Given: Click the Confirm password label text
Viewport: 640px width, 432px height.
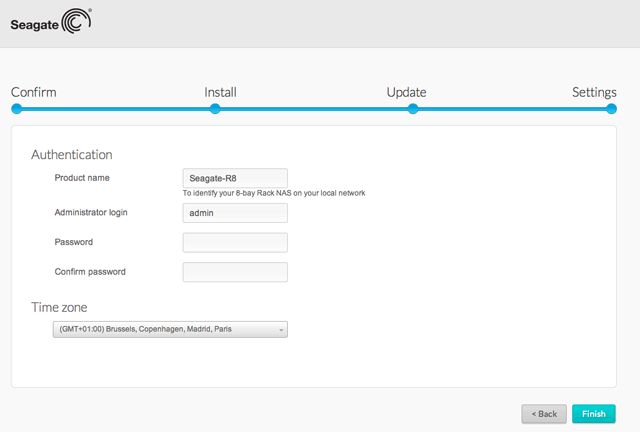Looking at the screenshot, I should pyautogui.click(x=90, y=272).
